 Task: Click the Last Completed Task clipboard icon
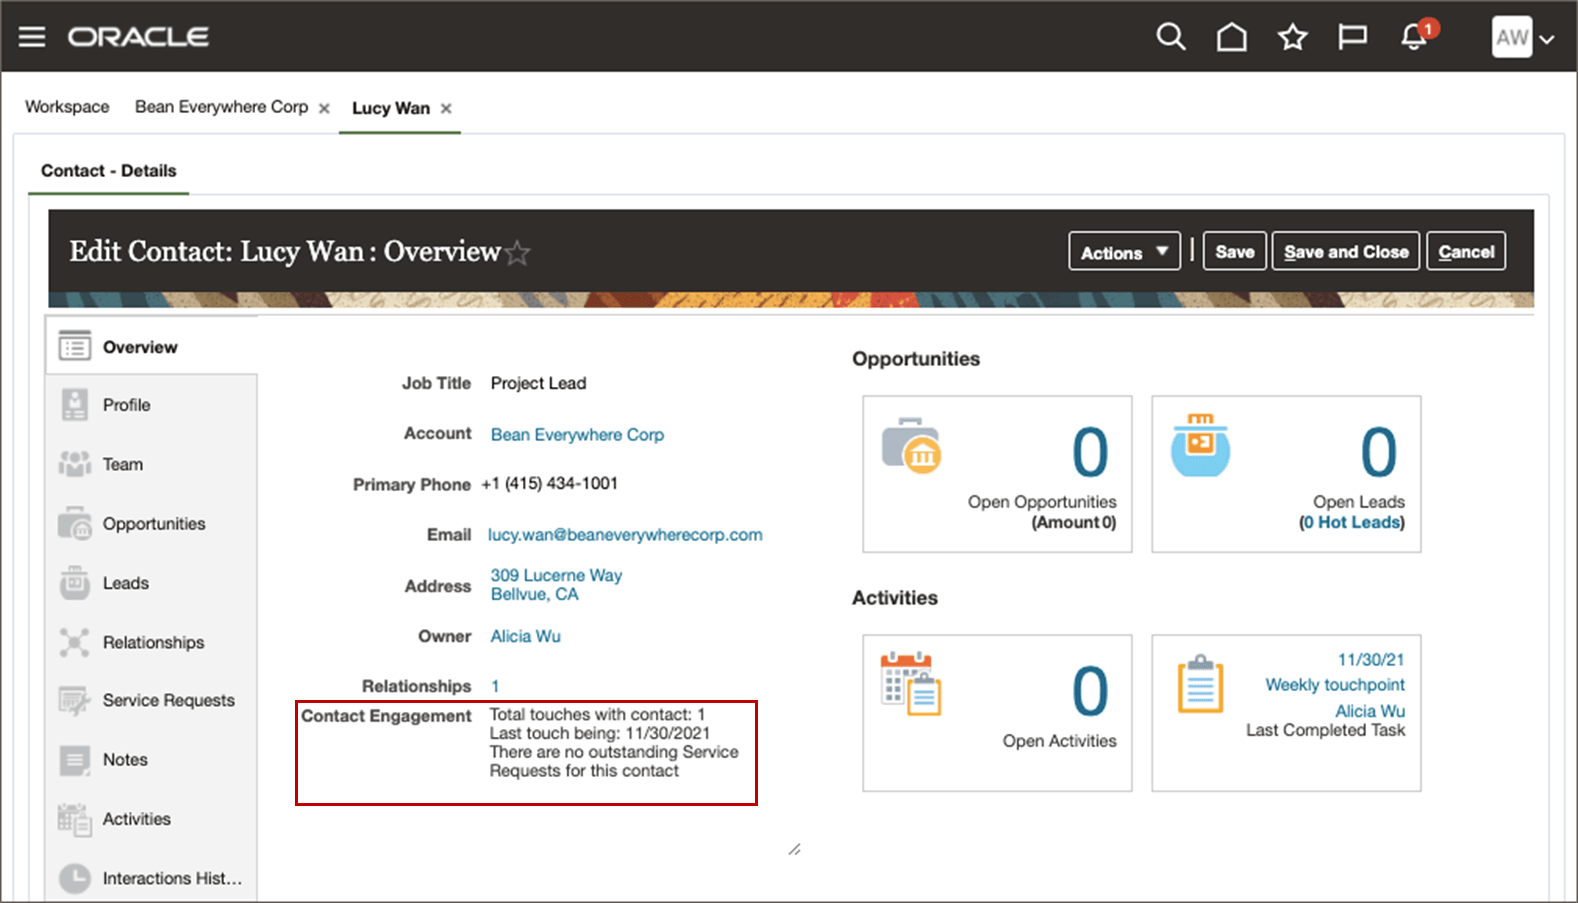coord(1200,684)
